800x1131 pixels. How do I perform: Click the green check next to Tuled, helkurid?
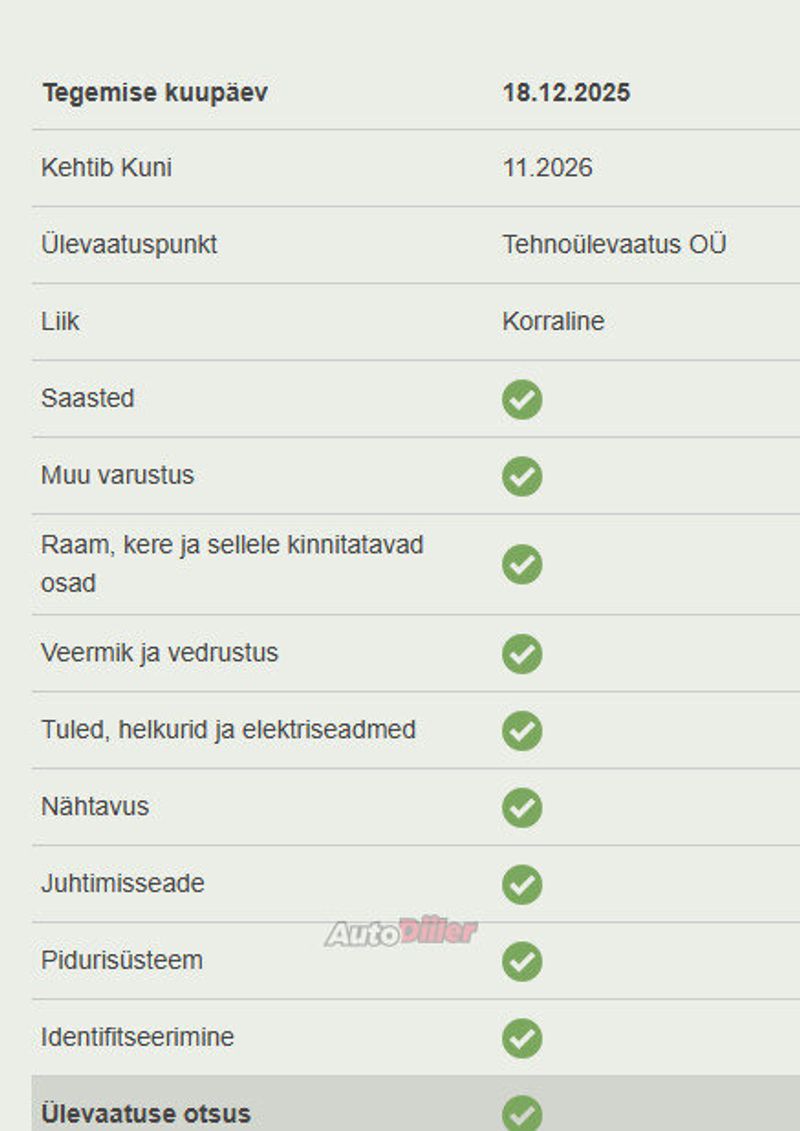point(522,731)
